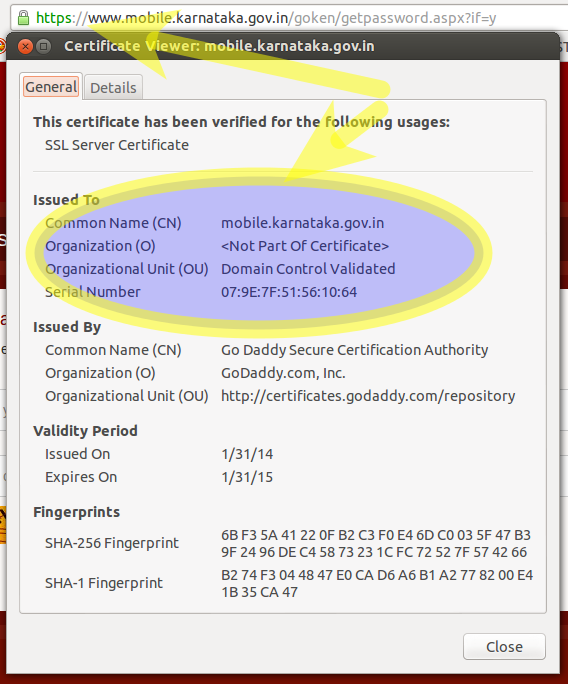Focus the browser URL address field
This screenshot has height=684, width=568.
[x=290, y=18]
